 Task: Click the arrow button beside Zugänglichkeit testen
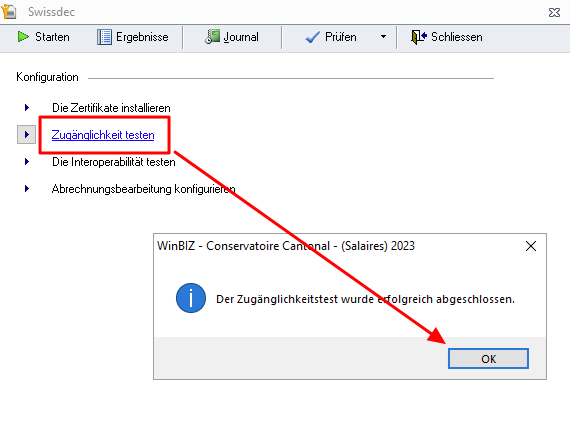point(27,134)
